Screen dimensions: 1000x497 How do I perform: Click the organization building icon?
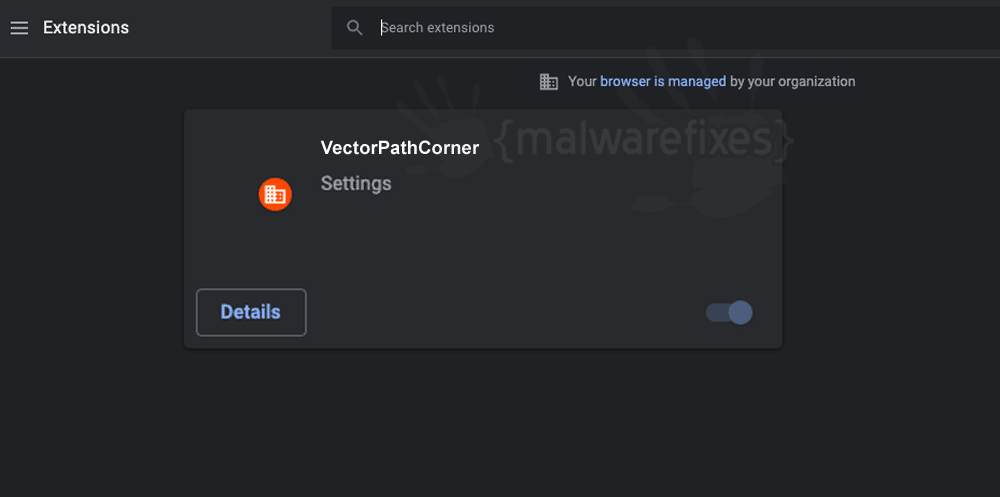(x=548, y=82)
